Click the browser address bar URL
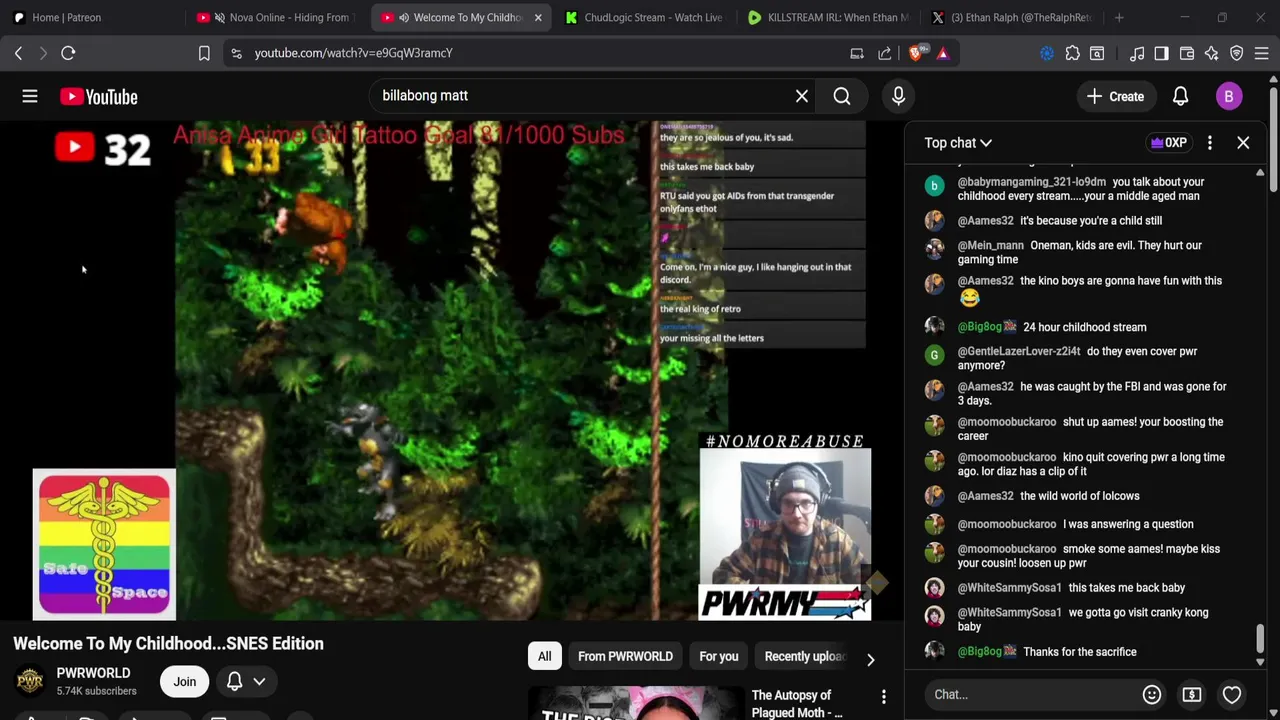The width and height of the screenshot is (1280, 720). pos(353,53)
